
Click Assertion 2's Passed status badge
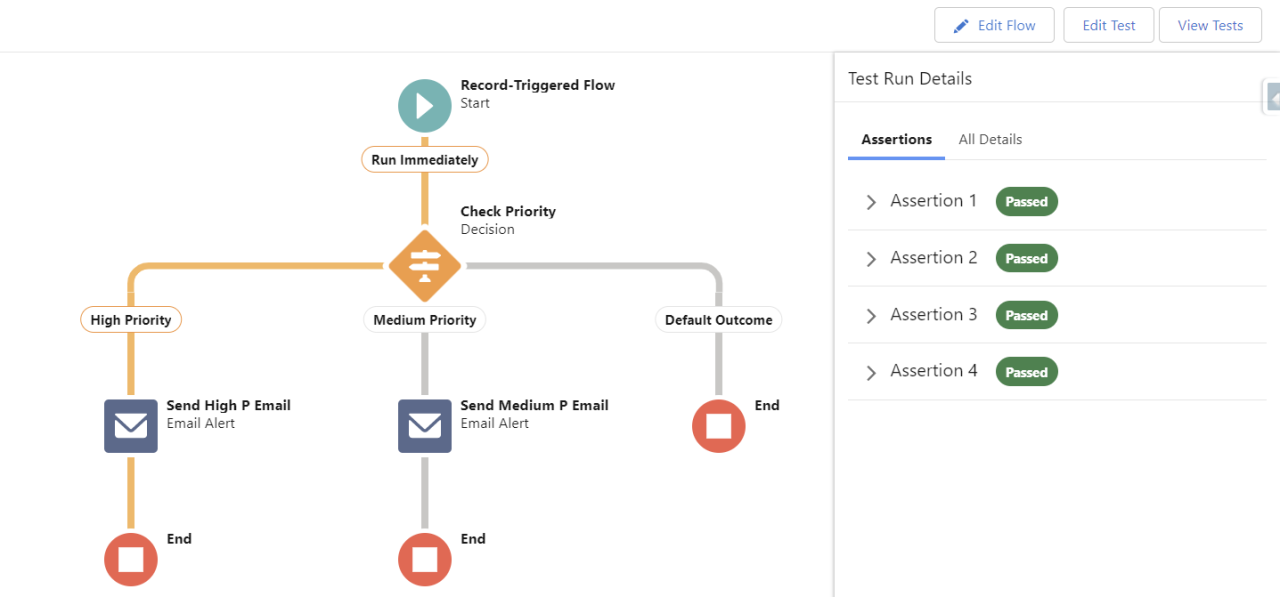click(1026, 258)
